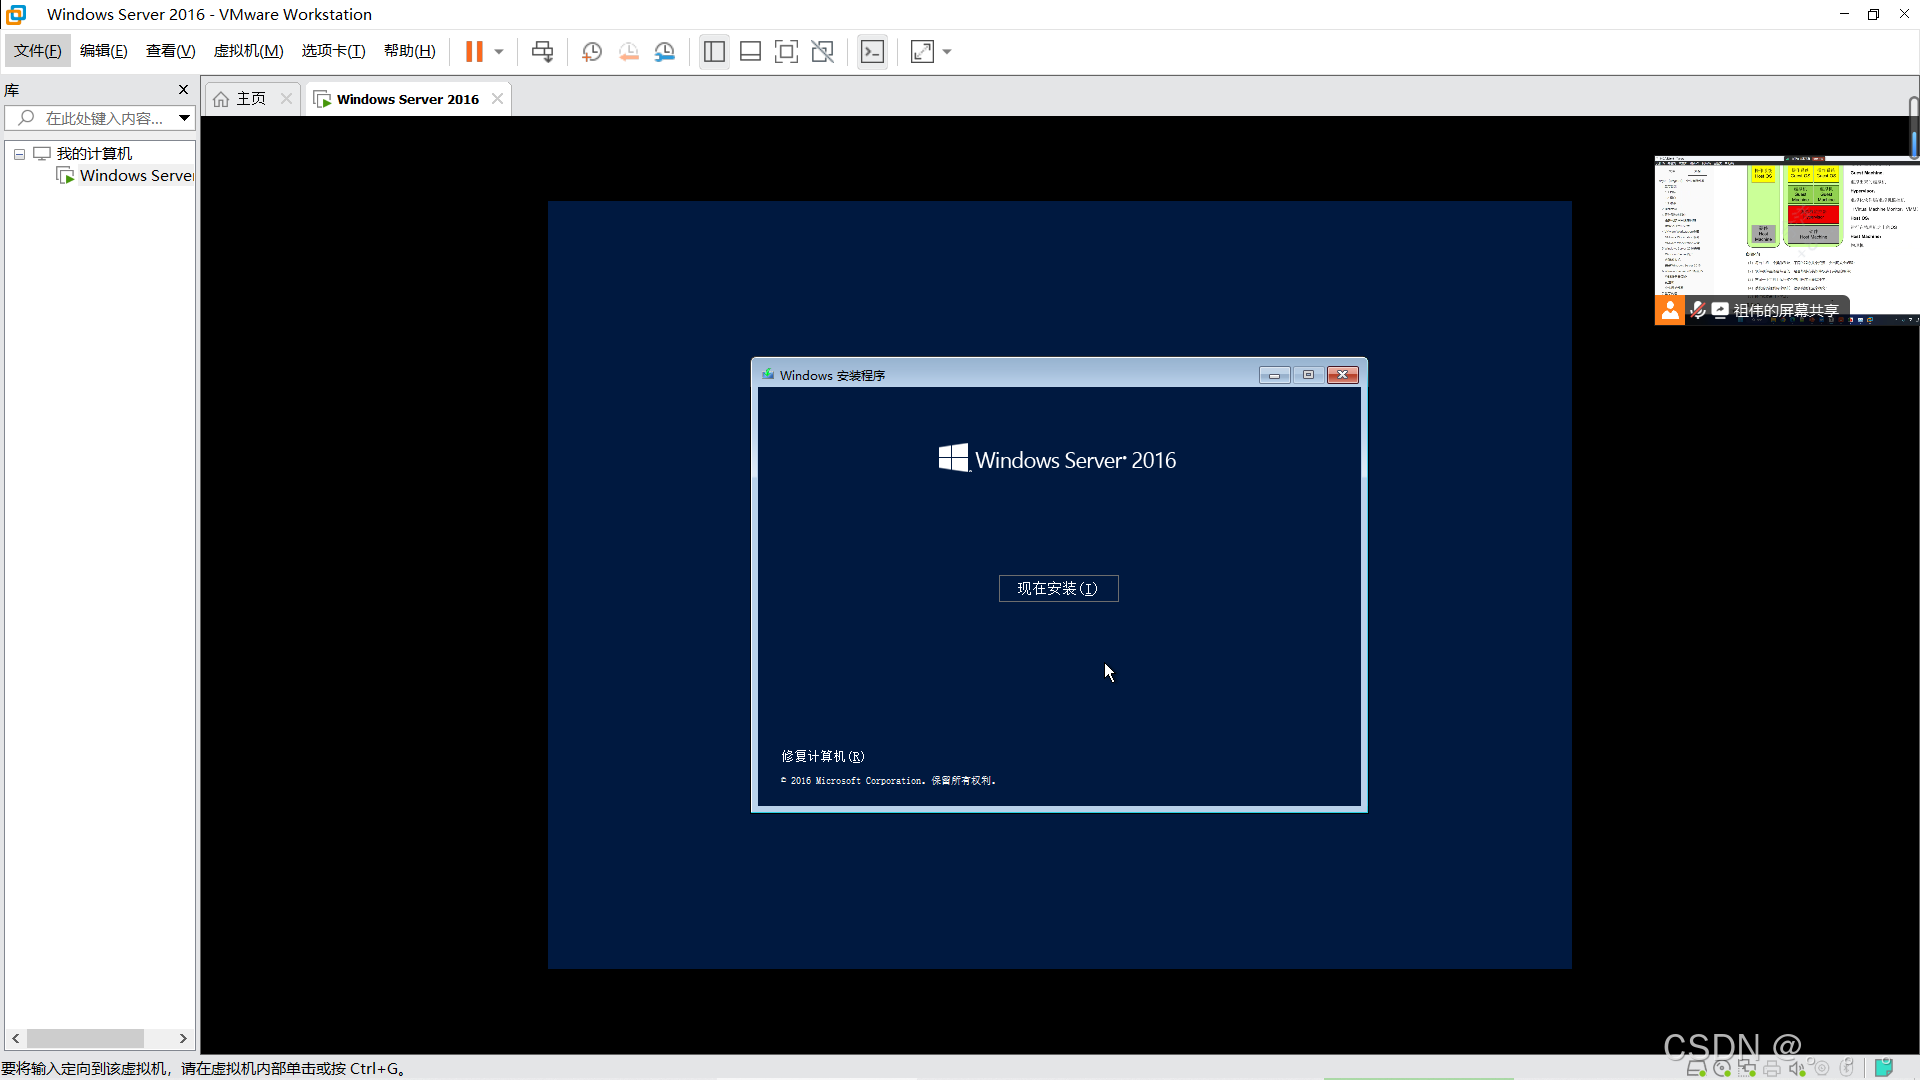The height and width of the screenshot is (1080, 1920).
Task: Close the Windows 安装程序 dialog
Action: click(x=1342, y=375)
